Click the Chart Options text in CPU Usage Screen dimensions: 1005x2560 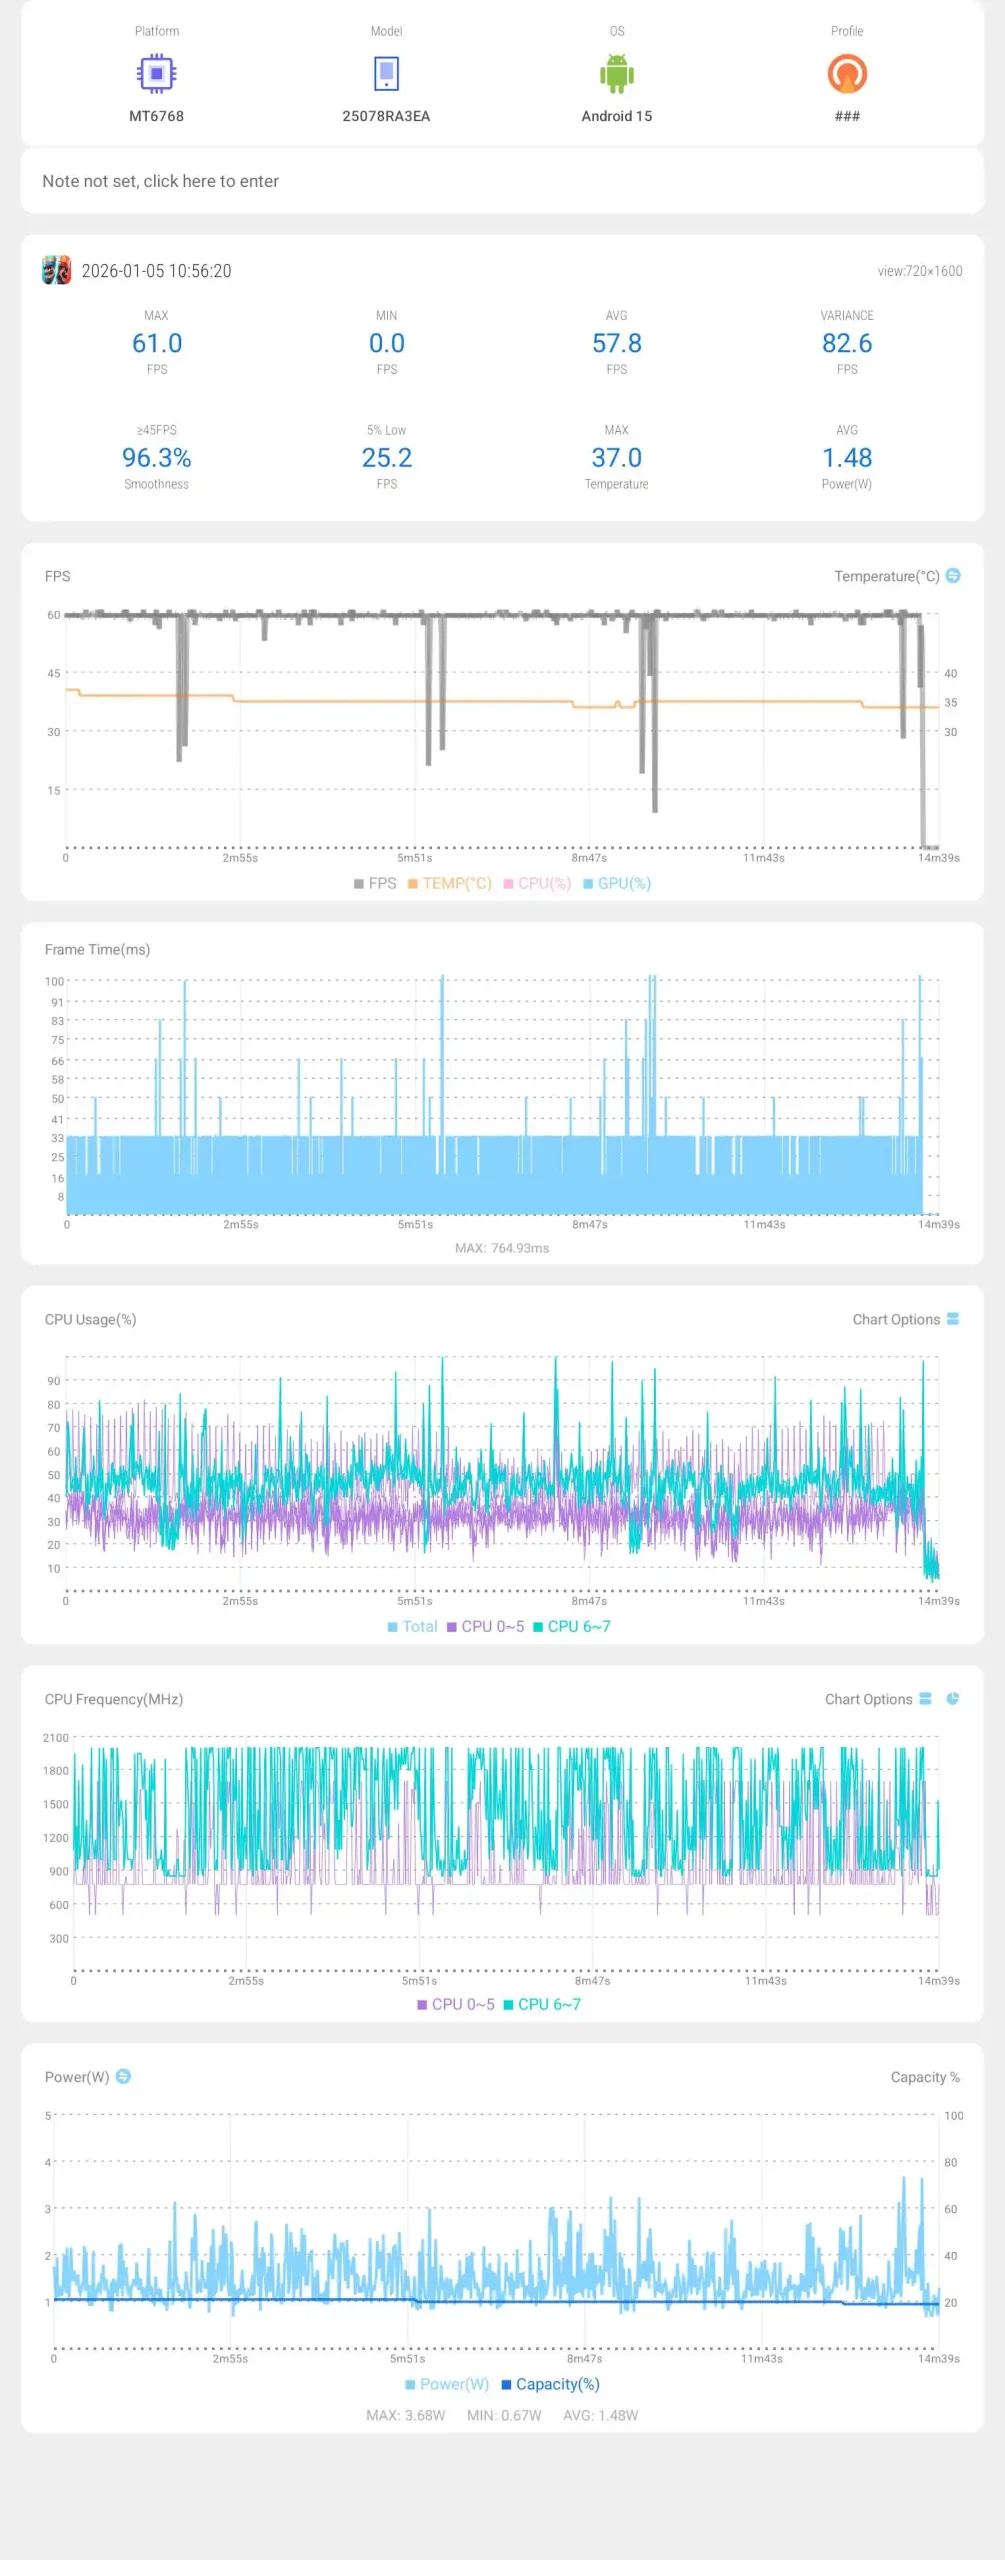coord(895,1320)
